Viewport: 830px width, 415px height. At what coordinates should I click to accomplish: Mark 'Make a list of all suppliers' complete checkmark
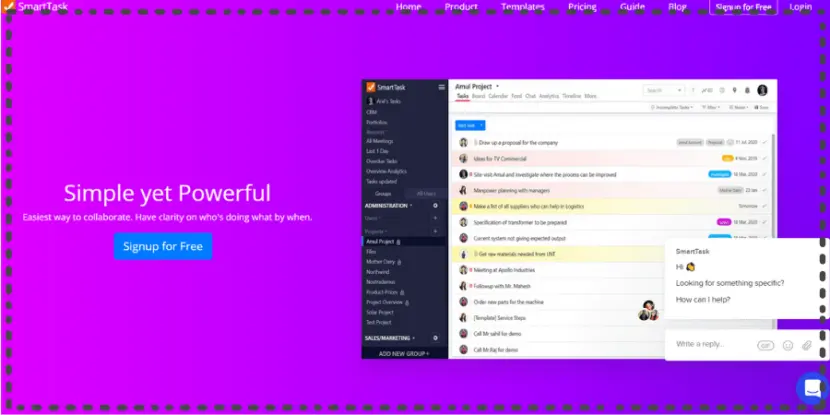[765, 206]
